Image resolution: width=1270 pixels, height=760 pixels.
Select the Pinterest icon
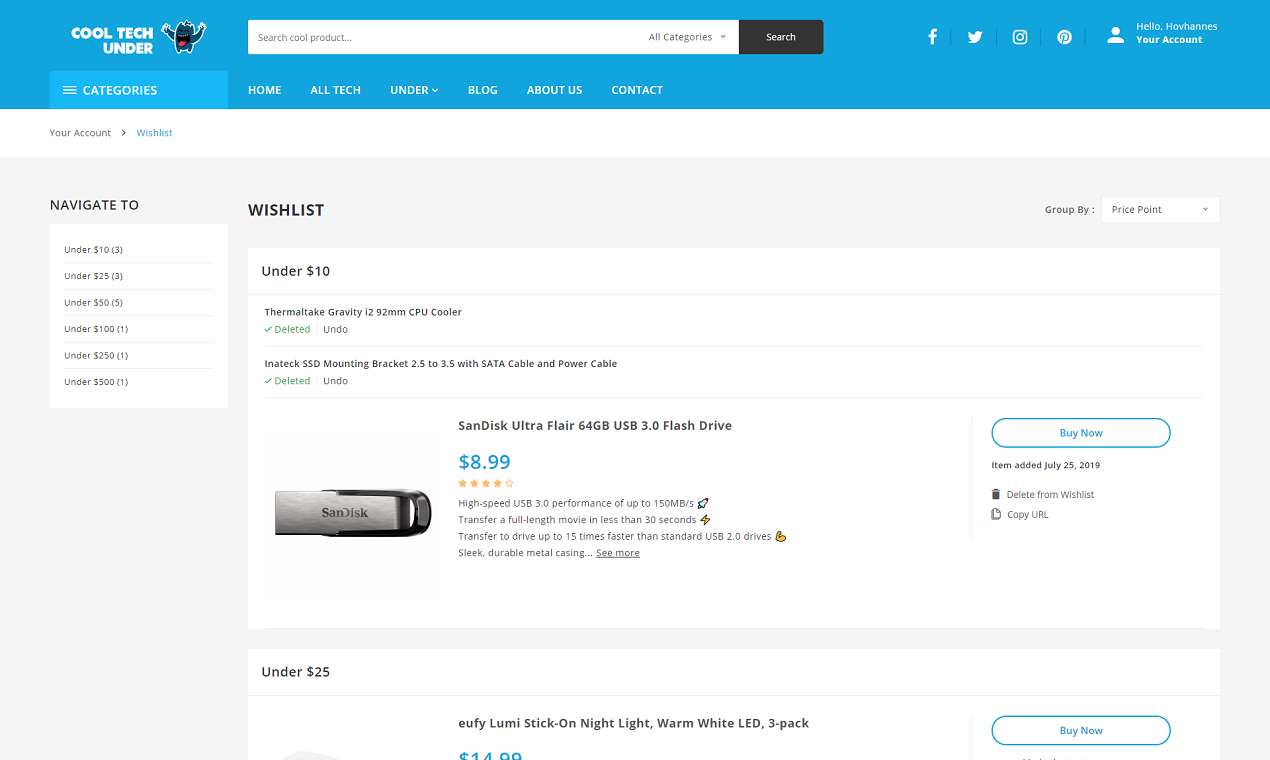coord(1064,37)
